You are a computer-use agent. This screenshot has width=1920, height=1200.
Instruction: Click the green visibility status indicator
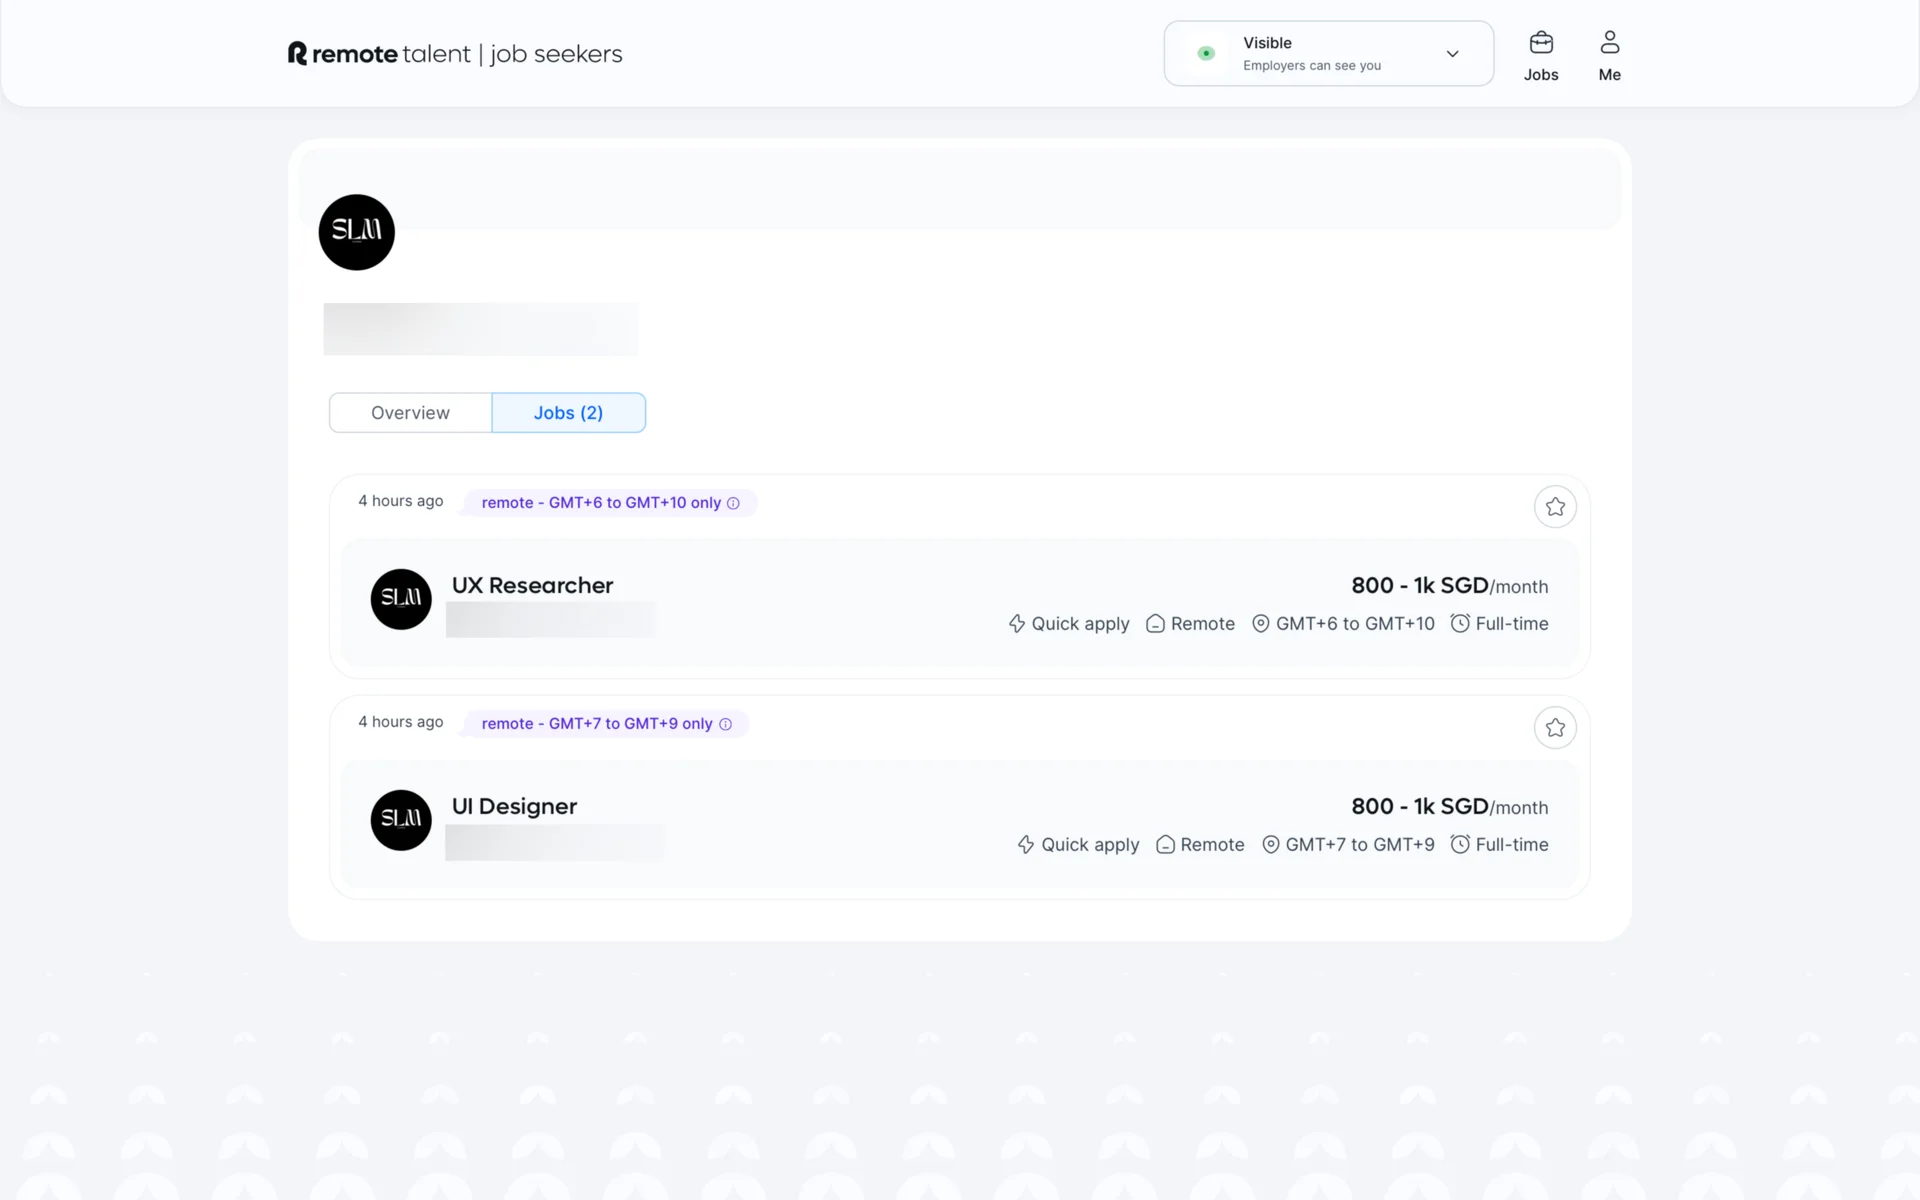tap(1206, 54)
